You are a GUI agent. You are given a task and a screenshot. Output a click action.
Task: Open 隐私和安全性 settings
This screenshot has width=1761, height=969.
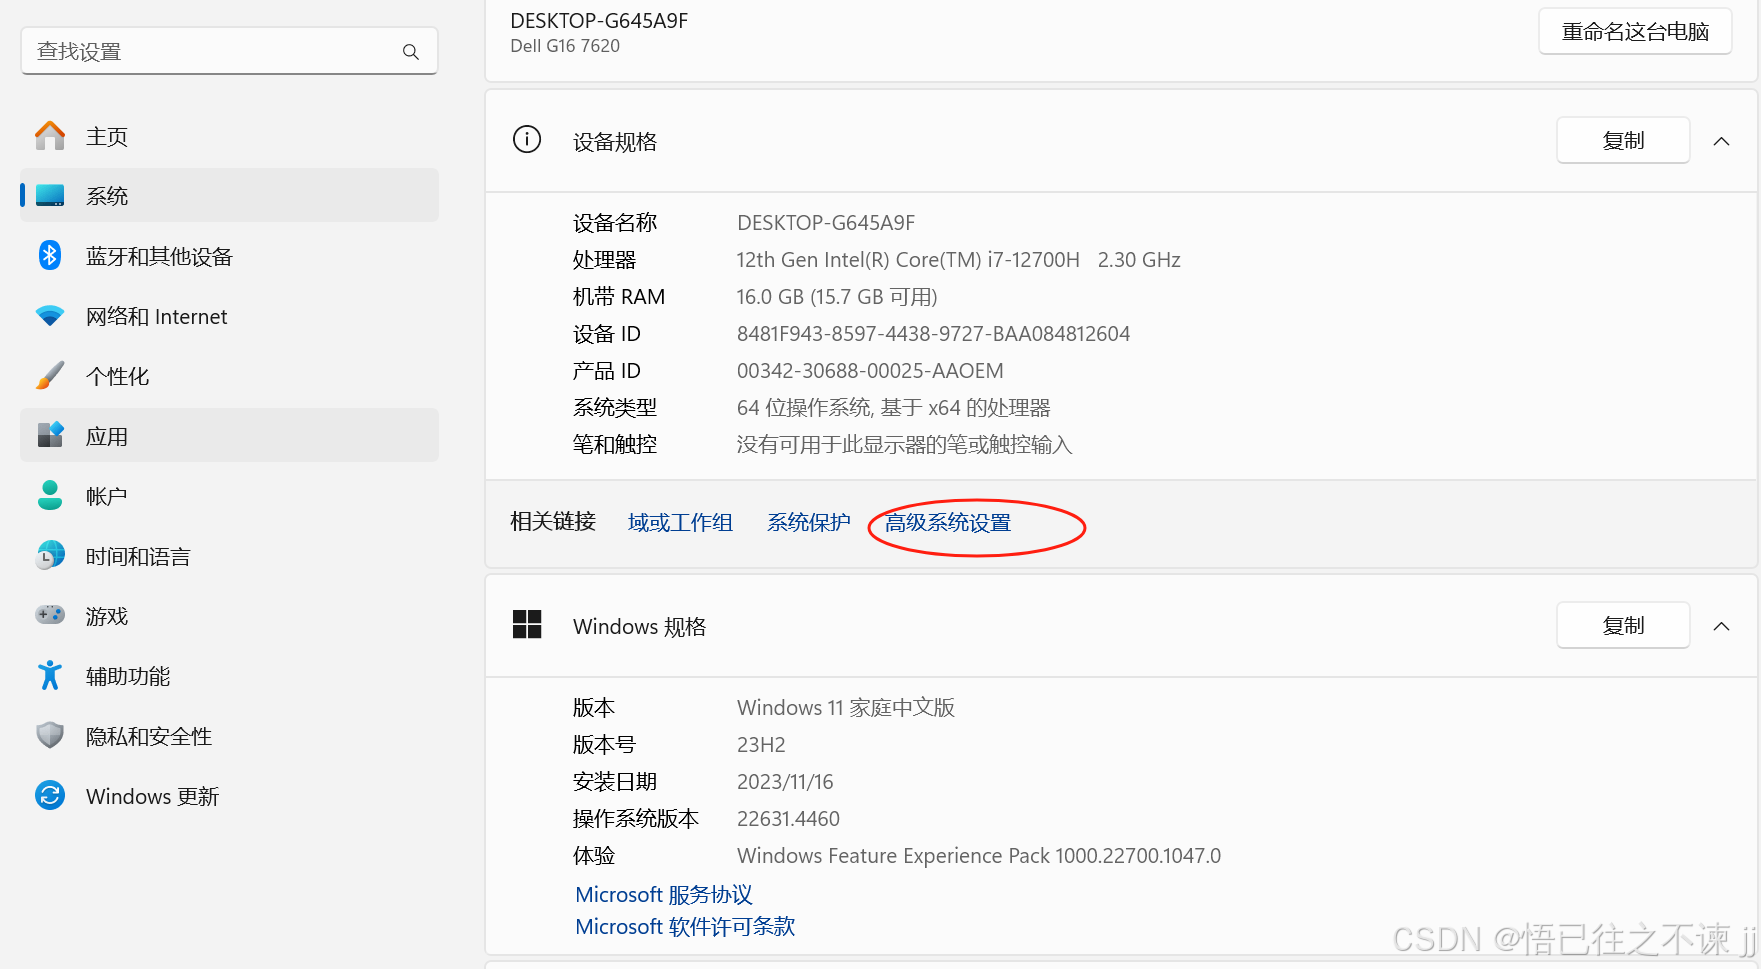[x=229, y=736]
